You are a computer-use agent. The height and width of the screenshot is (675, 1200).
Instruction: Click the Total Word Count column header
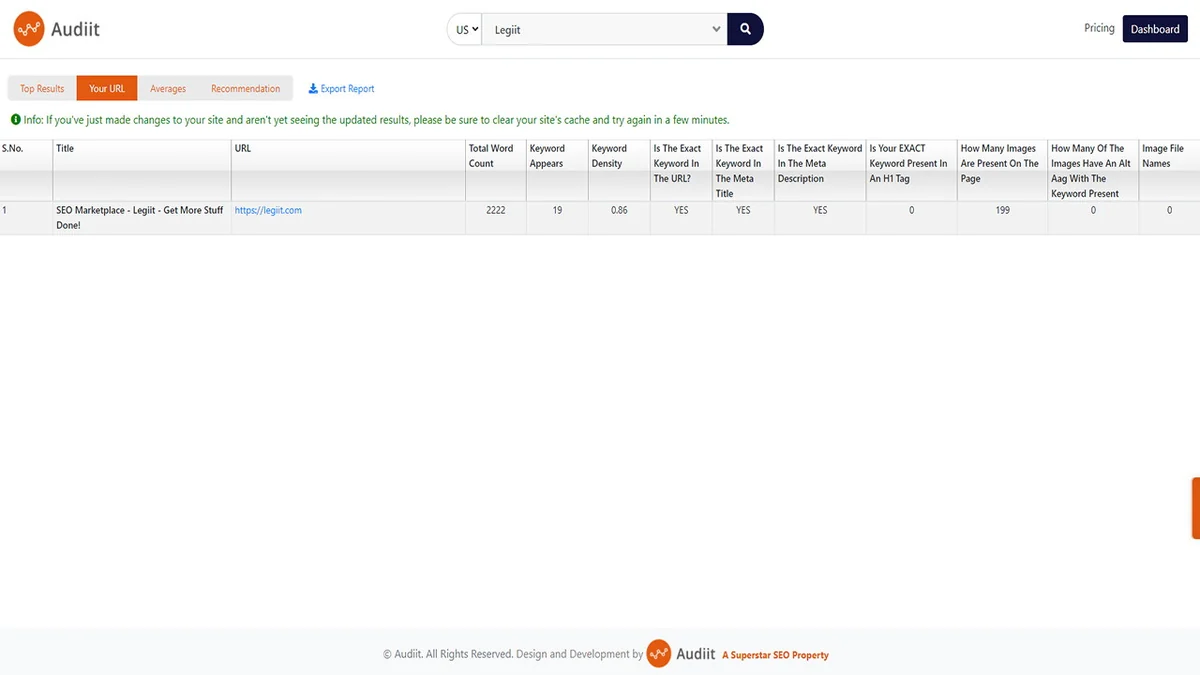pos(491,156)
